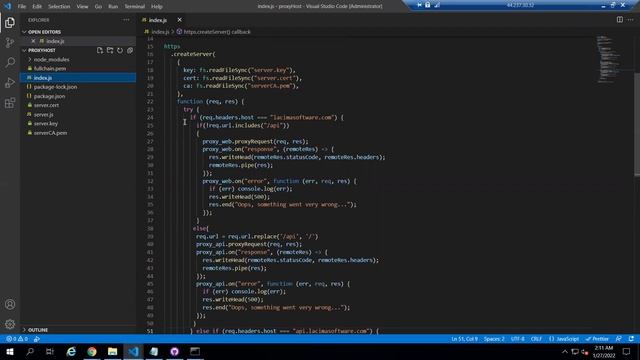Expand the OUTLINE section
The height and width of the screenshot is (360, 640).
pyautogui.click(x=38, y=330)
